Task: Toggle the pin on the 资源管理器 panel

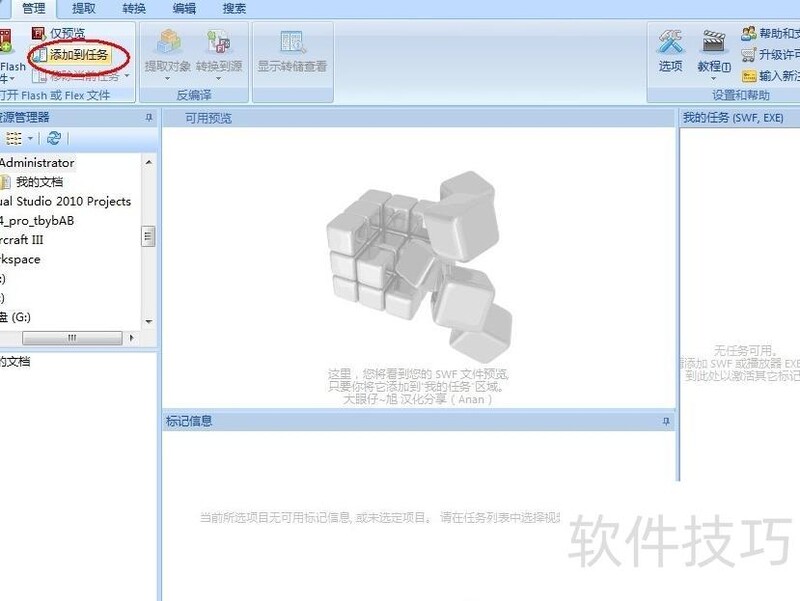Action: pyautogui.click(x=149, y=118)
